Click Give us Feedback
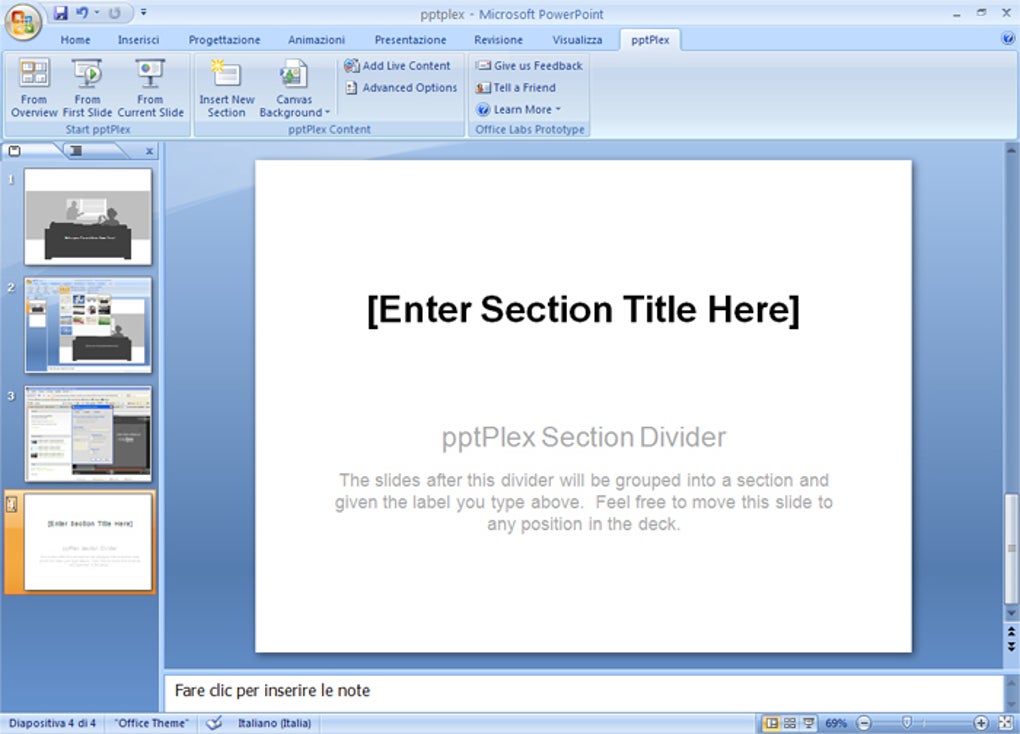Viewport: 1020px width, 734px height. coord(529,66)
